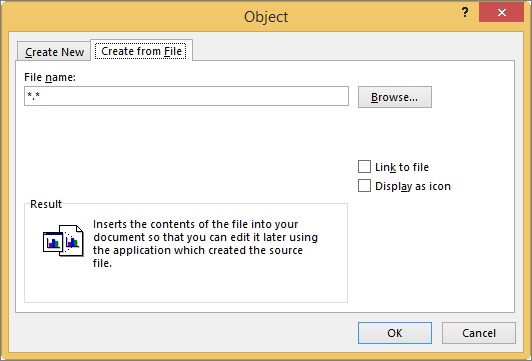
Task: Close the Object dialog with X
Action: pos(501,13)
